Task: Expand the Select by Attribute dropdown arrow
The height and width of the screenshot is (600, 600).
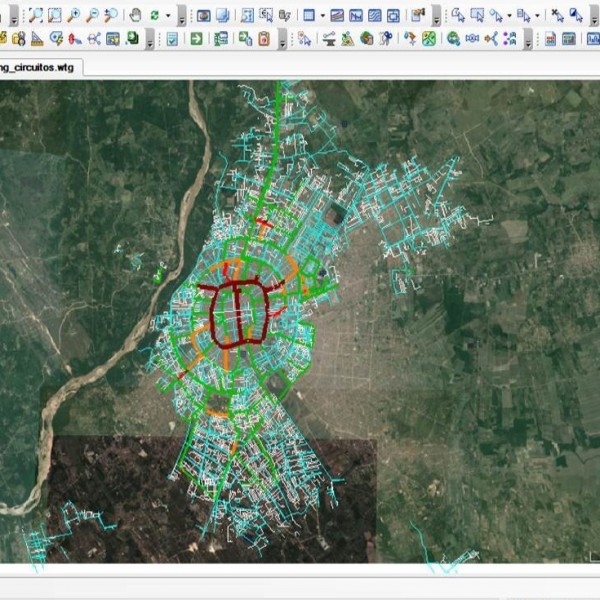Action: (x=537, y=16)
